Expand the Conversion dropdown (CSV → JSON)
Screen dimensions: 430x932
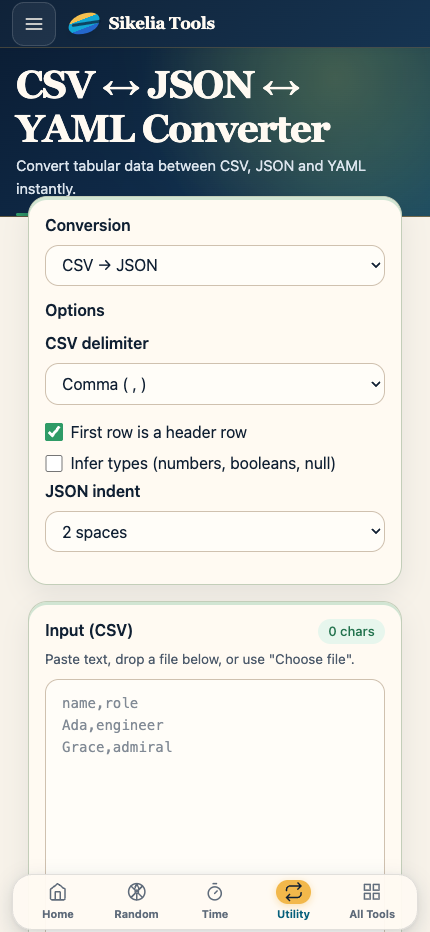click(x=215, y=265)
